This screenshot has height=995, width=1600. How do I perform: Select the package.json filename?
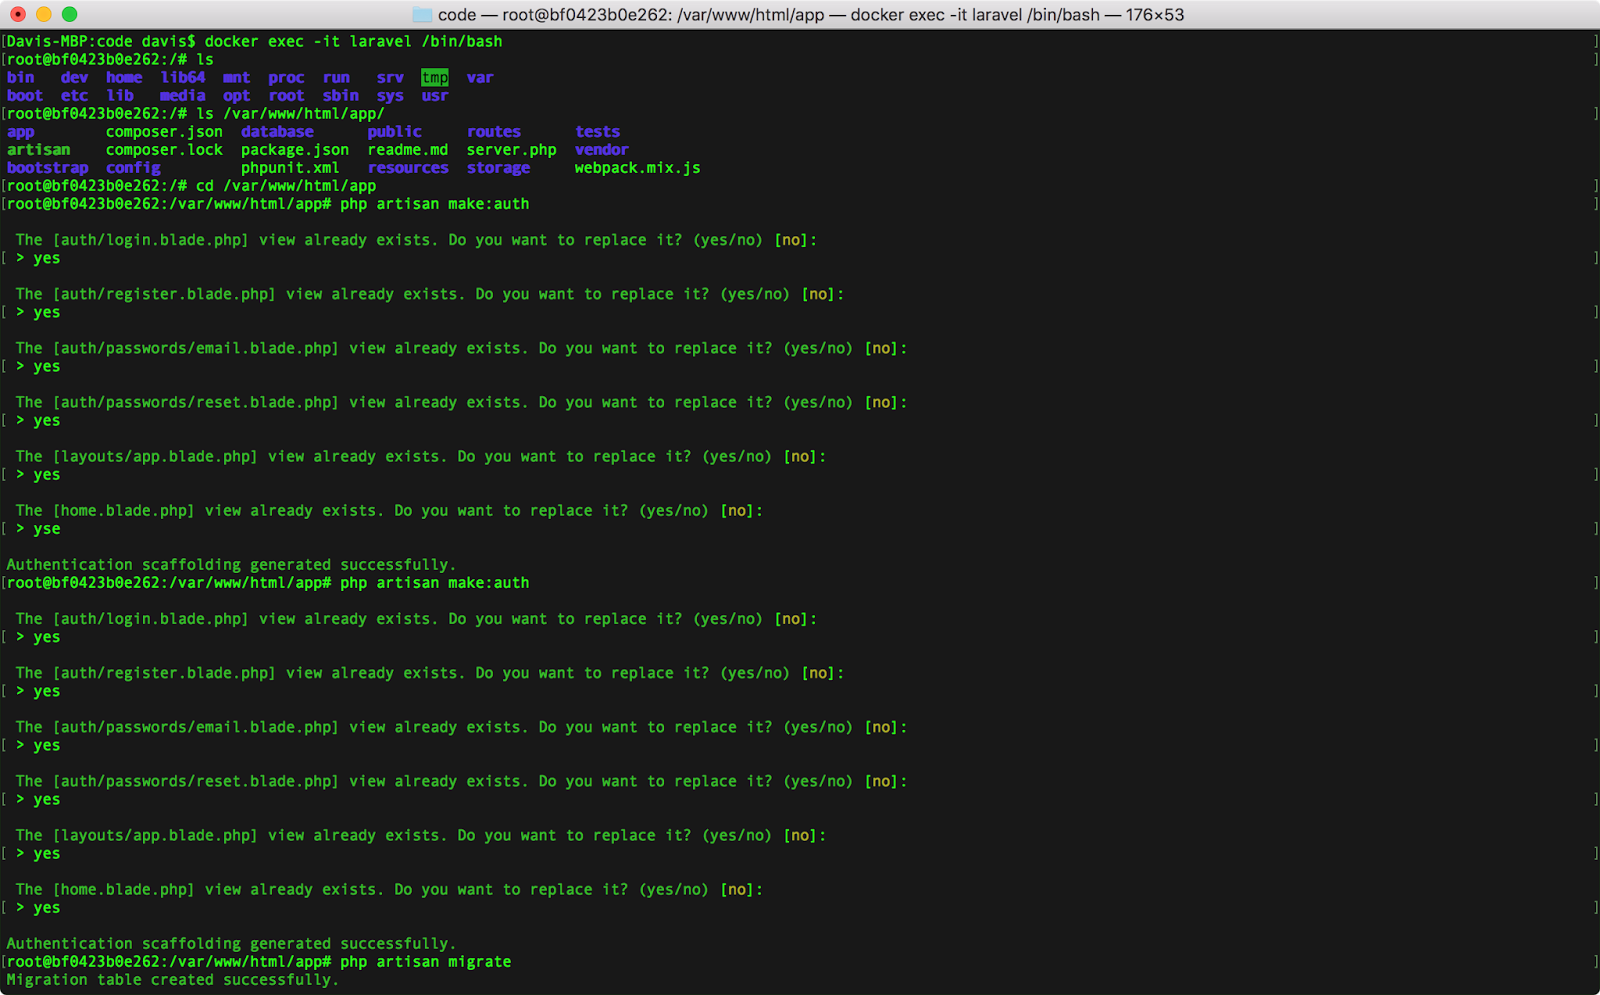pos(295,149)
